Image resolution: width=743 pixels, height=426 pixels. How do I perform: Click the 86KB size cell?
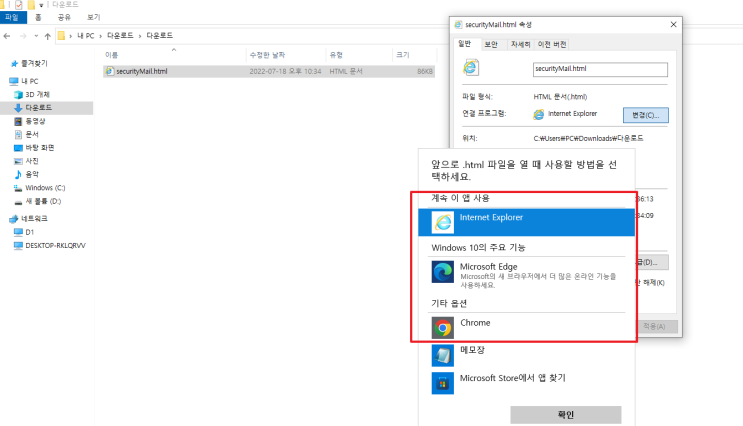[x=425, y=72]
